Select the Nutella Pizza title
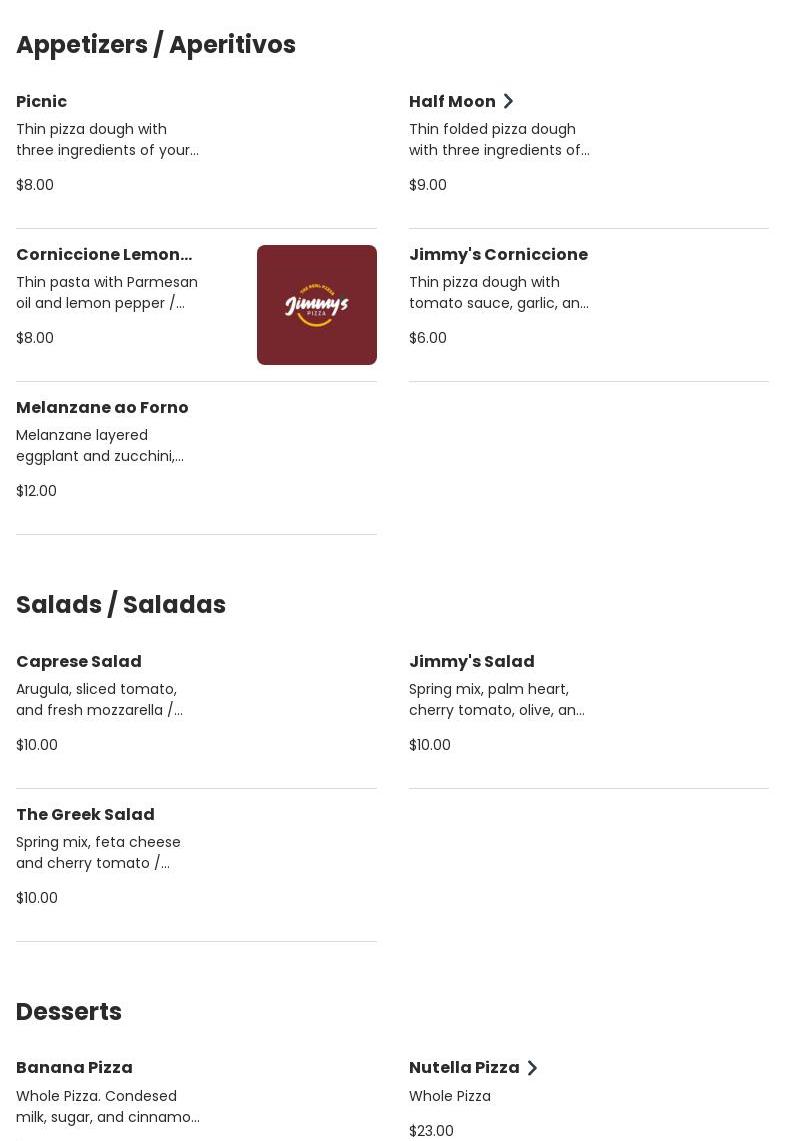The width and height of the screenshot is (785, 1141). [464, 1067]
